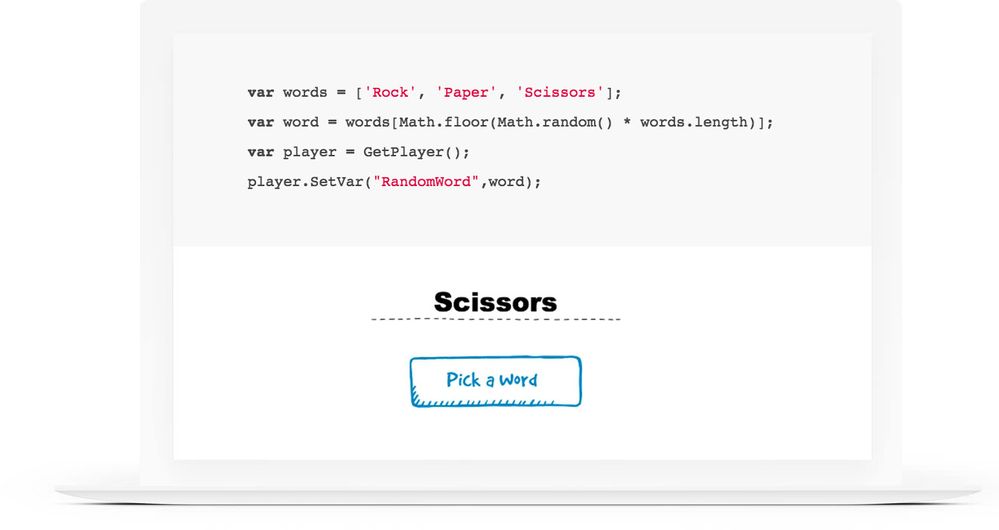Click the player variable in line three
This screenshot has height=530, width=999.
click(x=308, y=152)
